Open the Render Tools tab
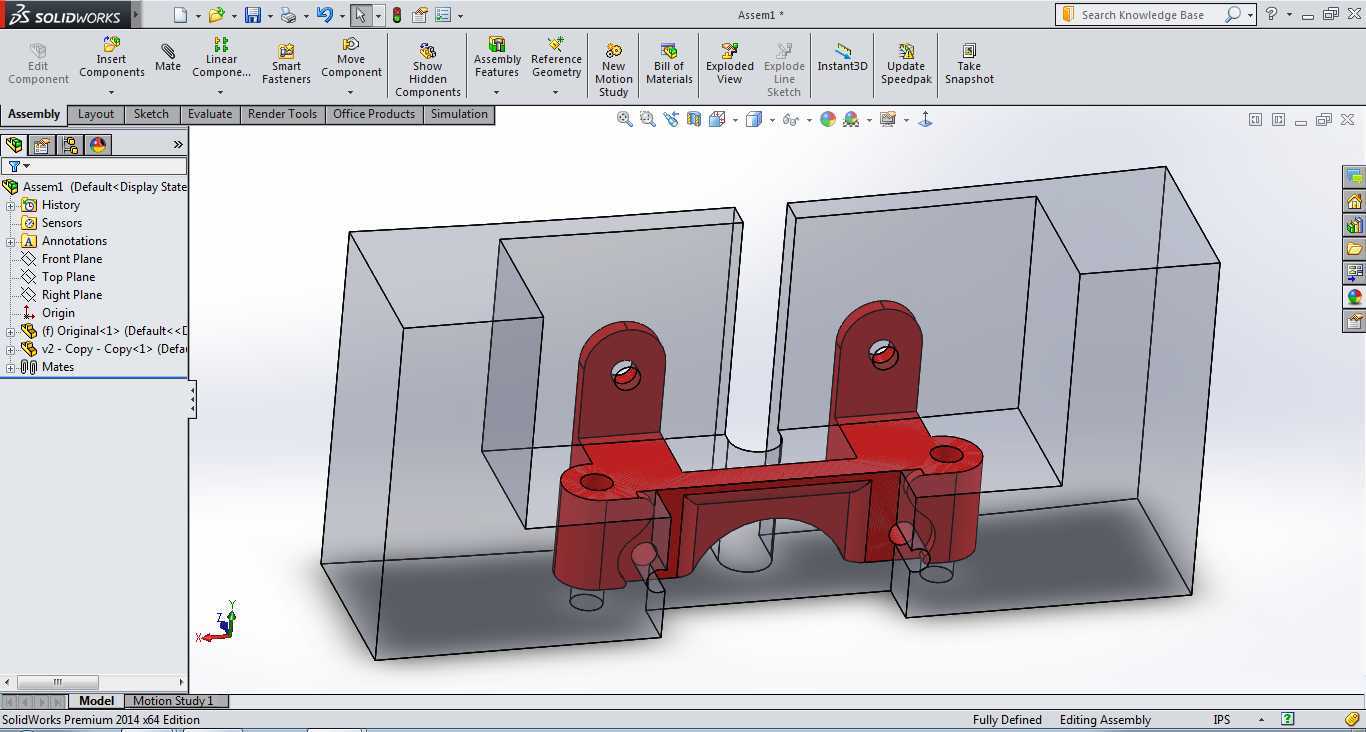The height and width of the screenshot is (732, 1366). tap(282, 114)
